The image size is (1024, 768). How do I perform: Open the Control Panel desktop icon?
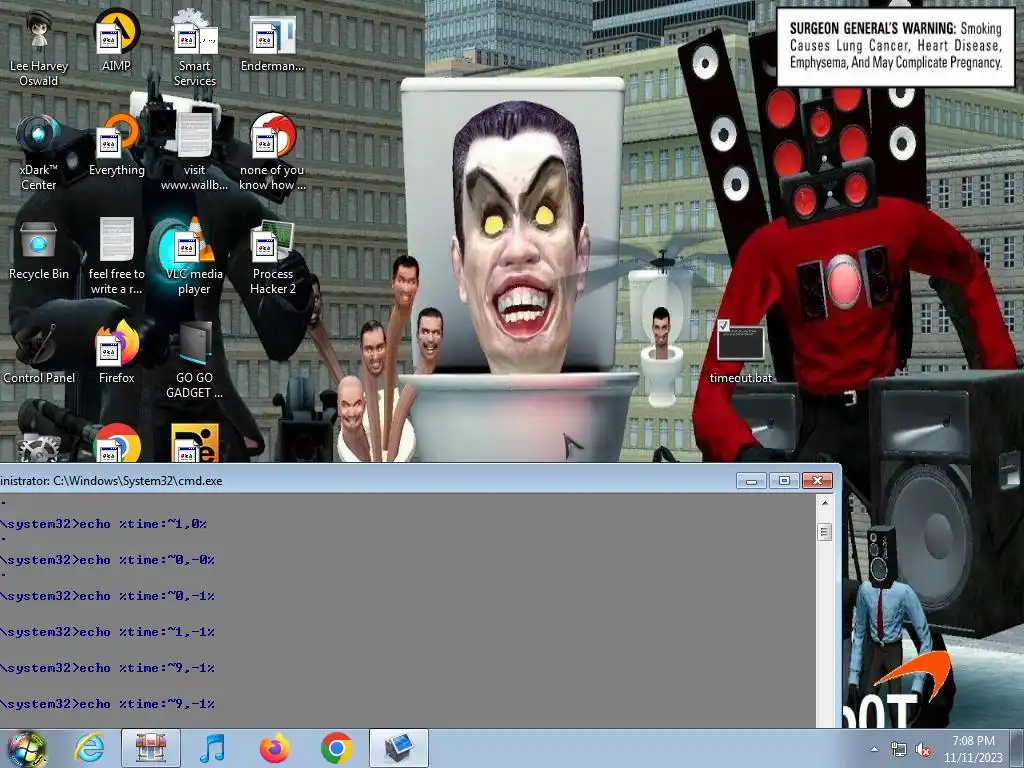coord(39,353)
